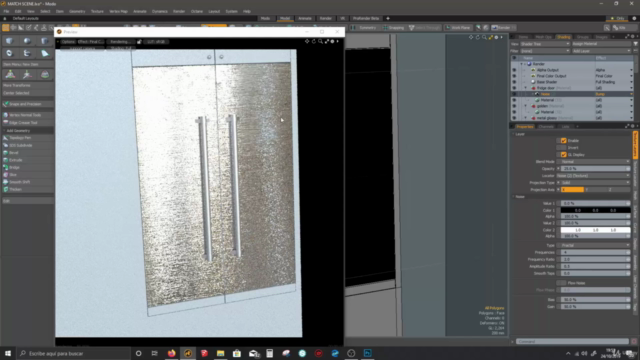The height and width of the screenshot is (360, 640).
Task: Click the Options button in Preview
Action: click(68, 42)
